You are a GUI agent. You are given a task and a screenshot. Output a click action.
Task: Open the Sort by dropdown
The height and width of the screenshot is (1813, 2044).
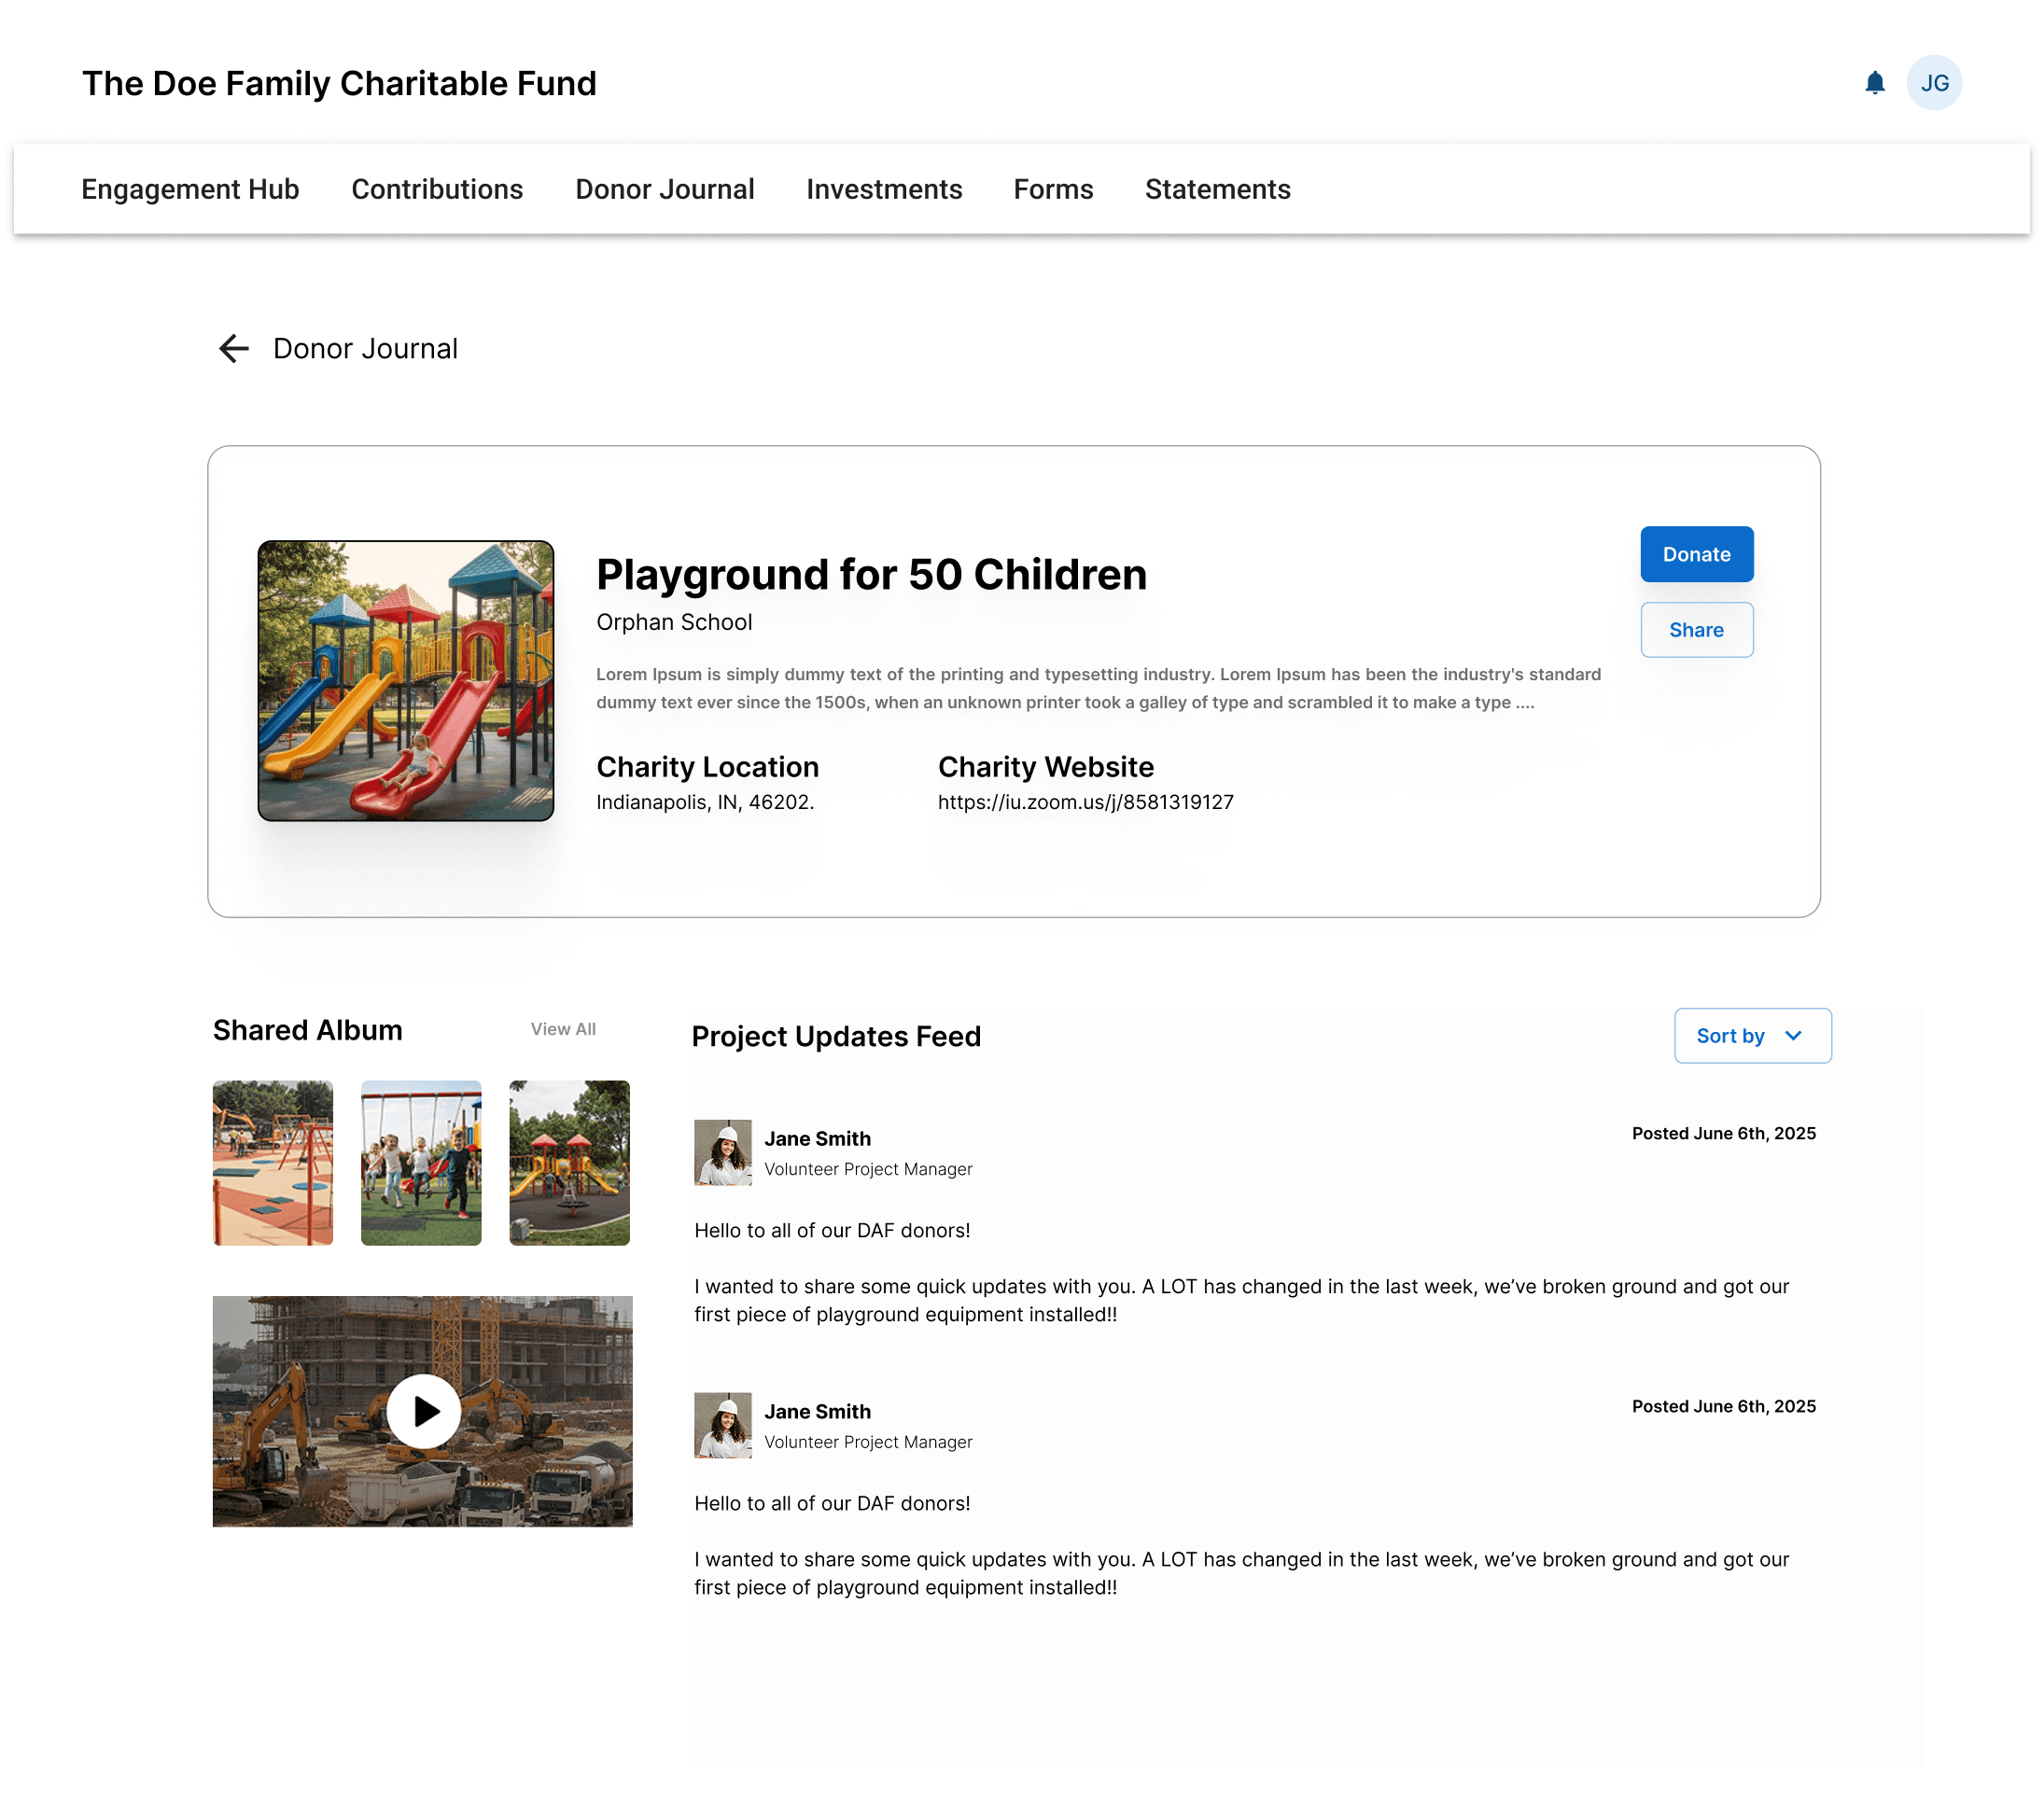(1752, 1035)
